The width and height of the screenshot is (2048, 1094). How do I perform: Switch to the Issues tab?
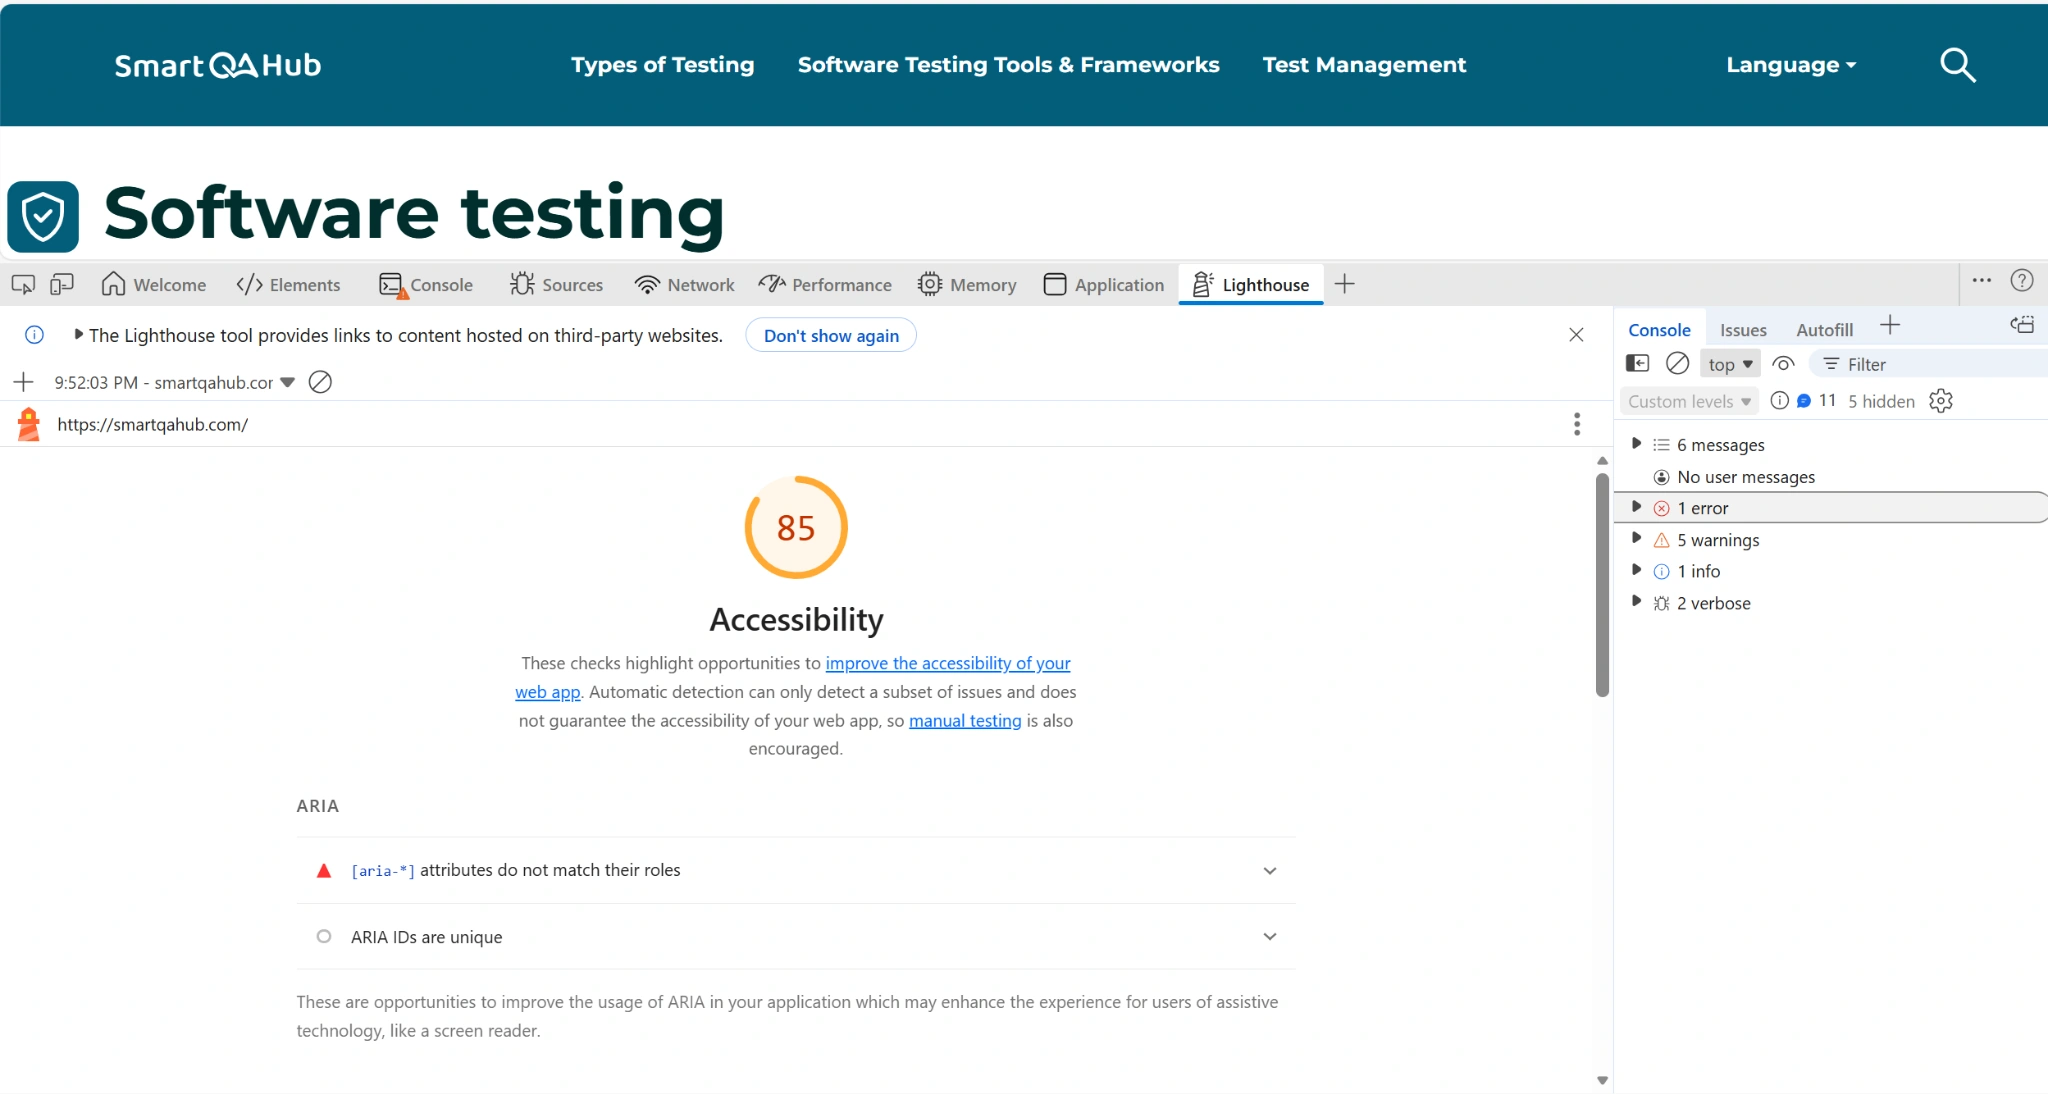pyautogui.click(x=1742, y=329)
